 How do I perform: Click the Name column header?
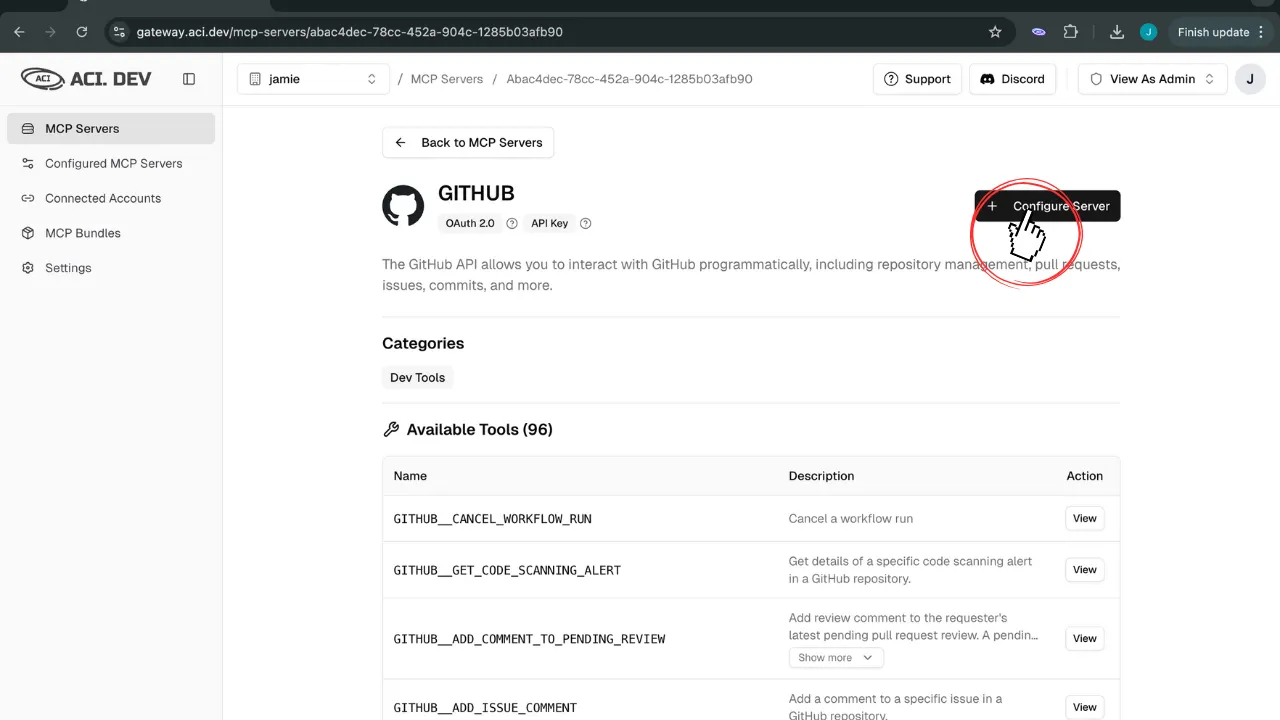tap(410, 476)
